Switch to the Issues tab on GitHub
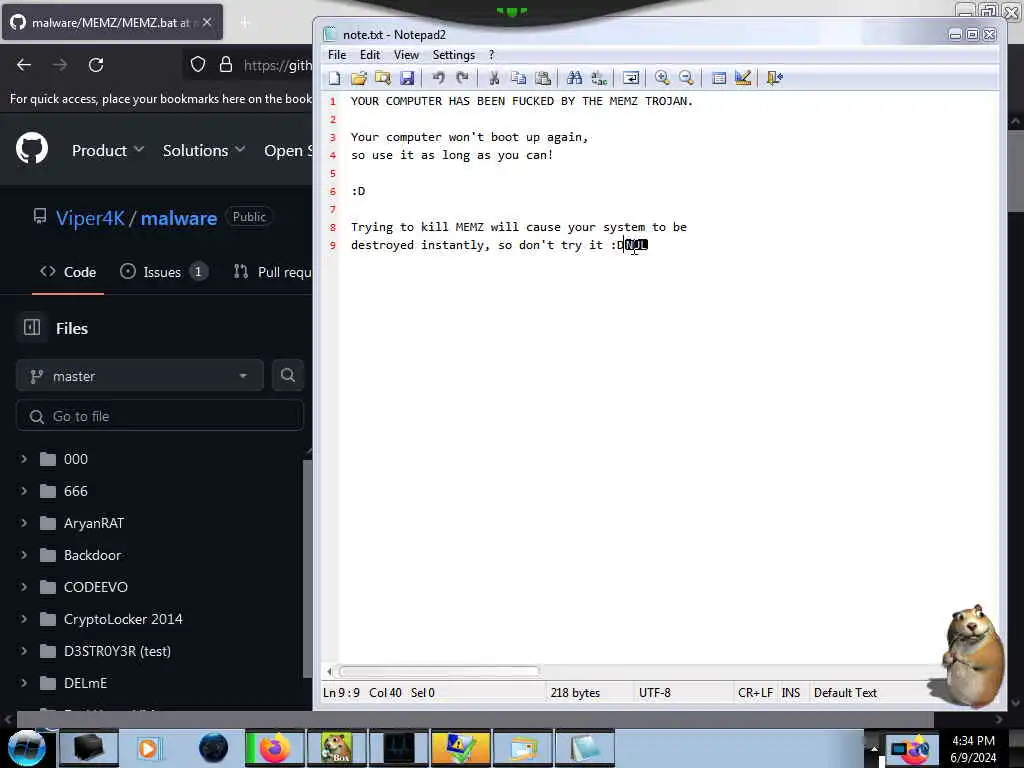This screenshot has height=768, width=1024. (x=163, y=272)
